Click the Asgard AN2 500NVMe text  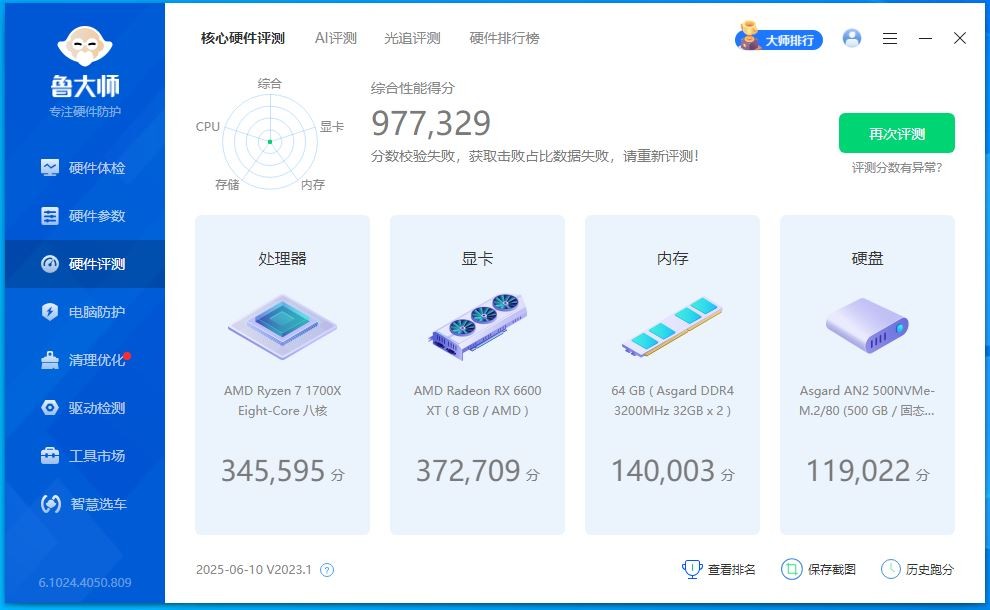(x=867, y=400)
